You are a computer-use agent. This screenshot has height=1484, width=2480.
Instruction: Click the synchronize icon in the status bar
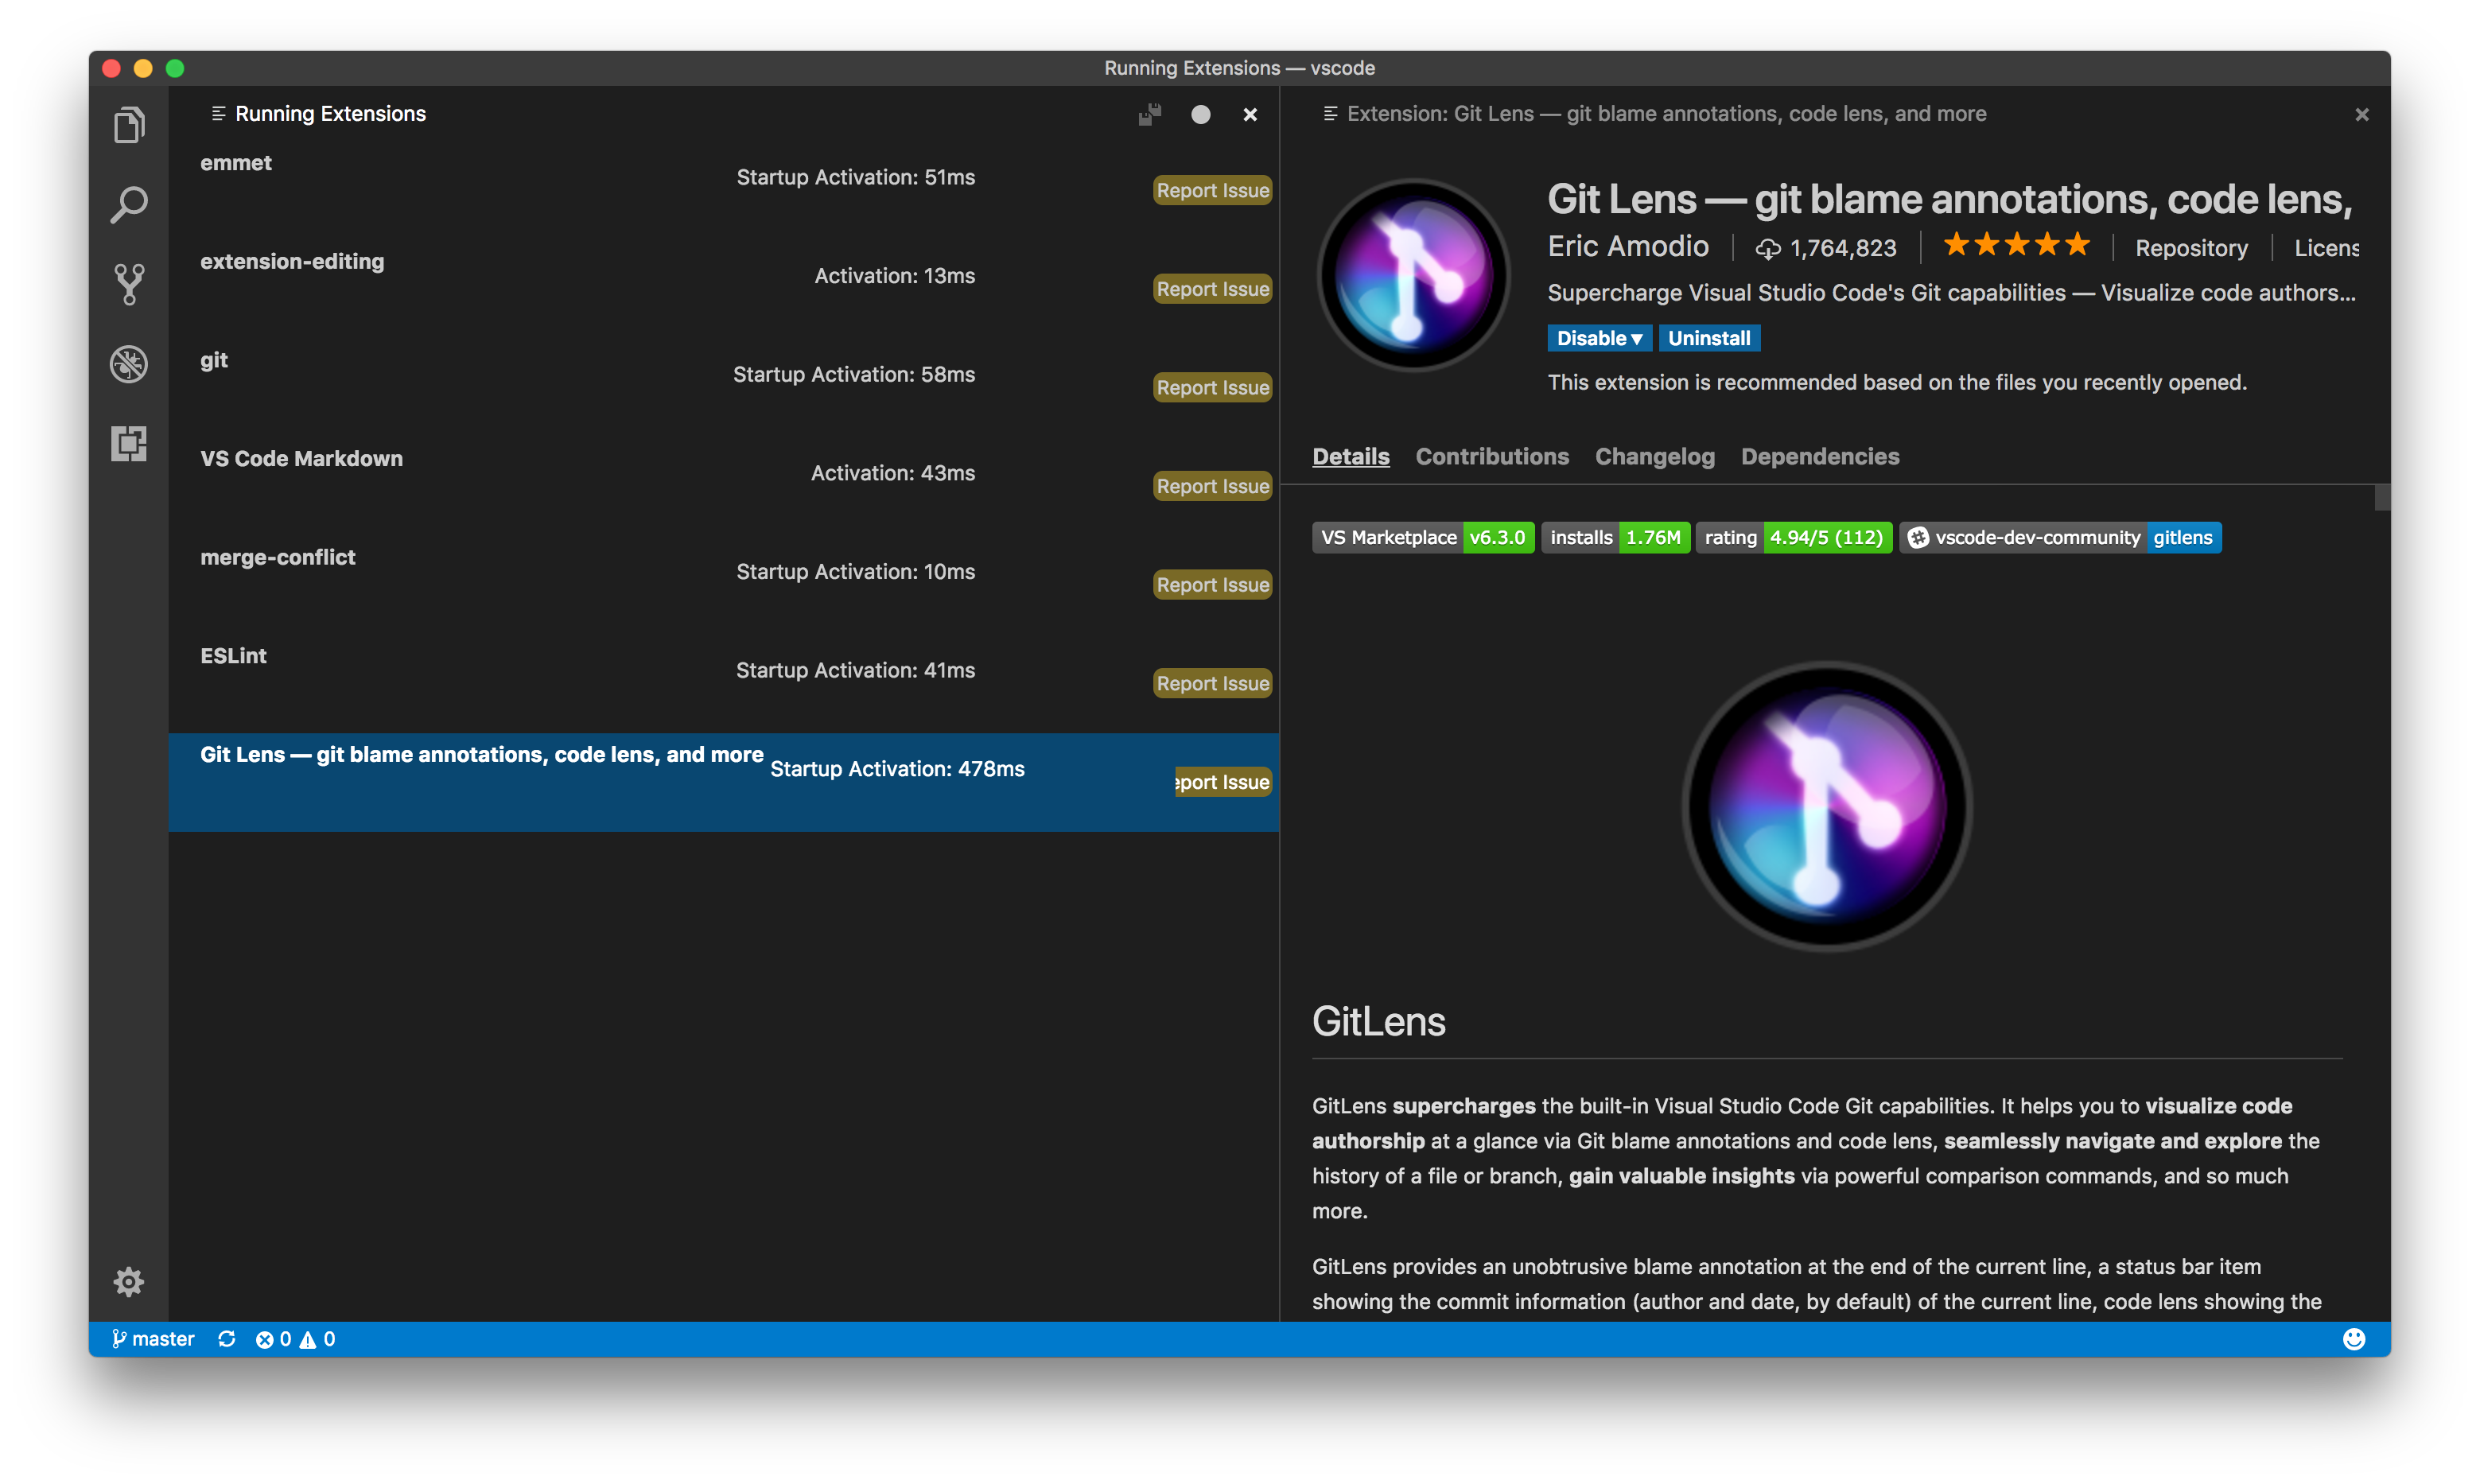click(x=227, y=1338)
